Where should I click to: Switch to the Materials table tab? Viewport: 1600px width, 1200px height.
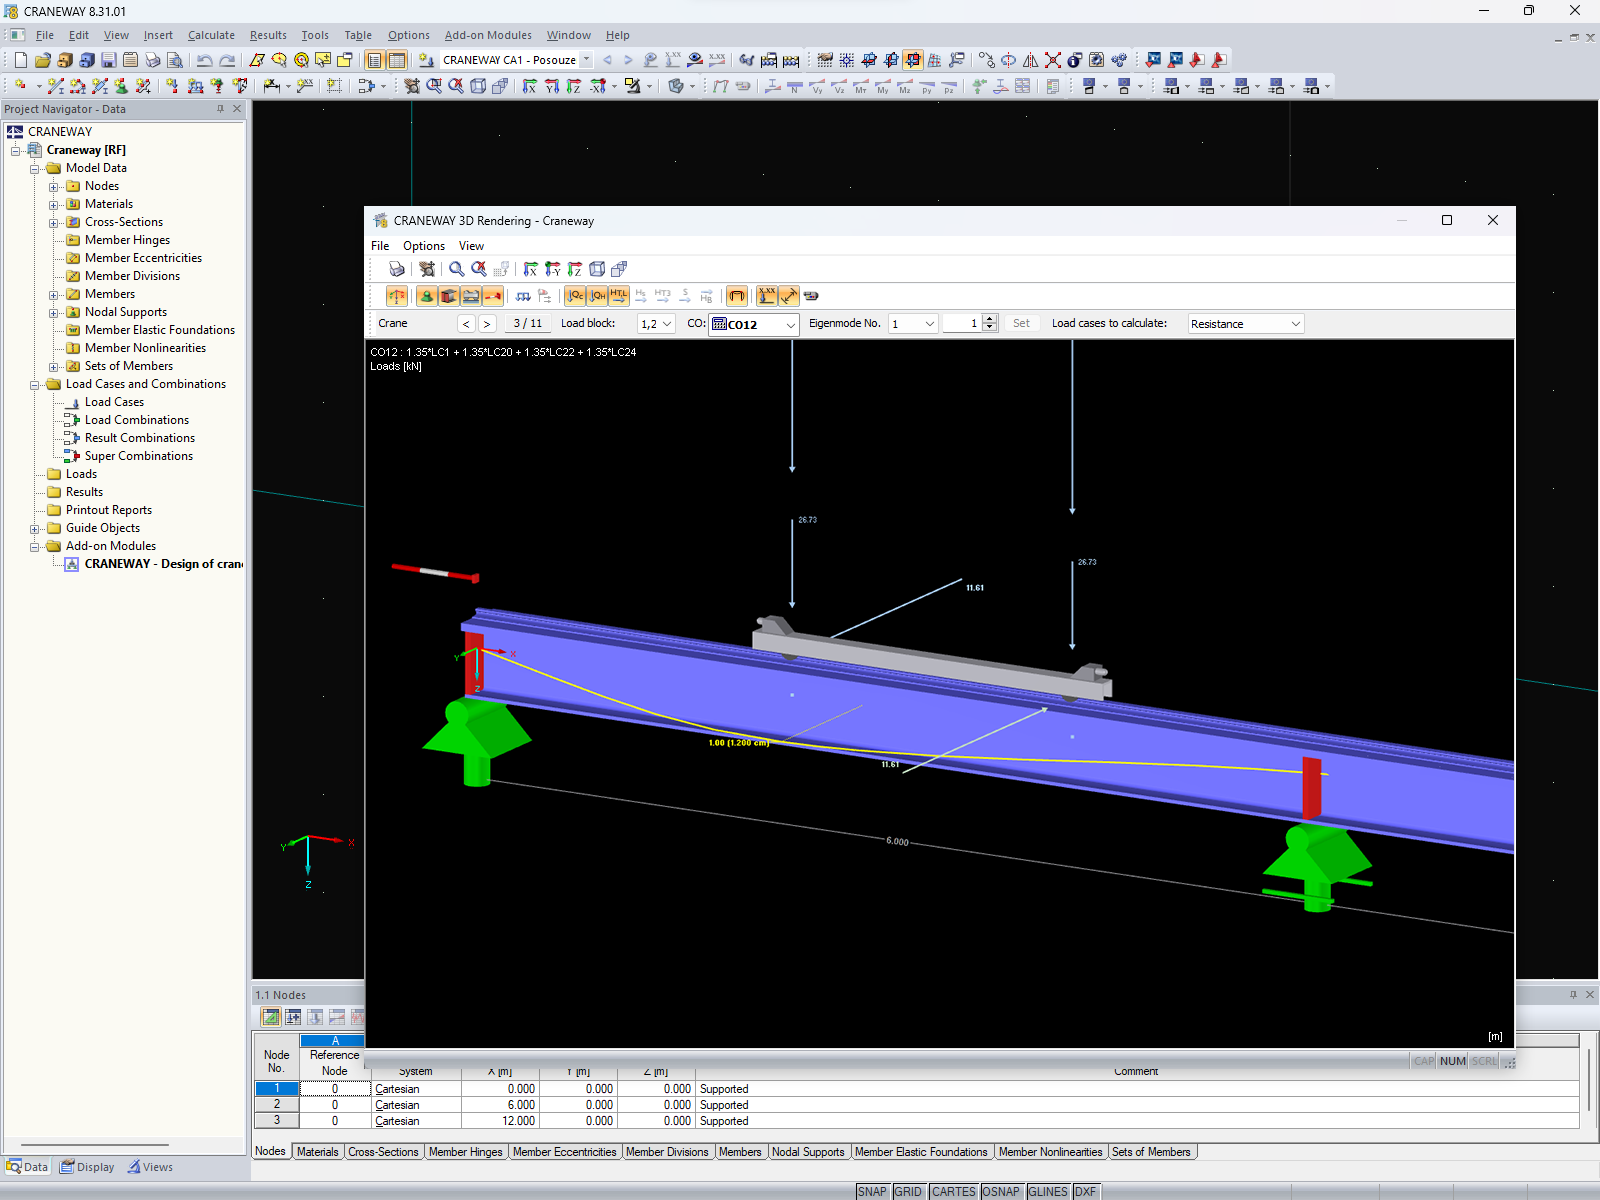[318, 1152]
